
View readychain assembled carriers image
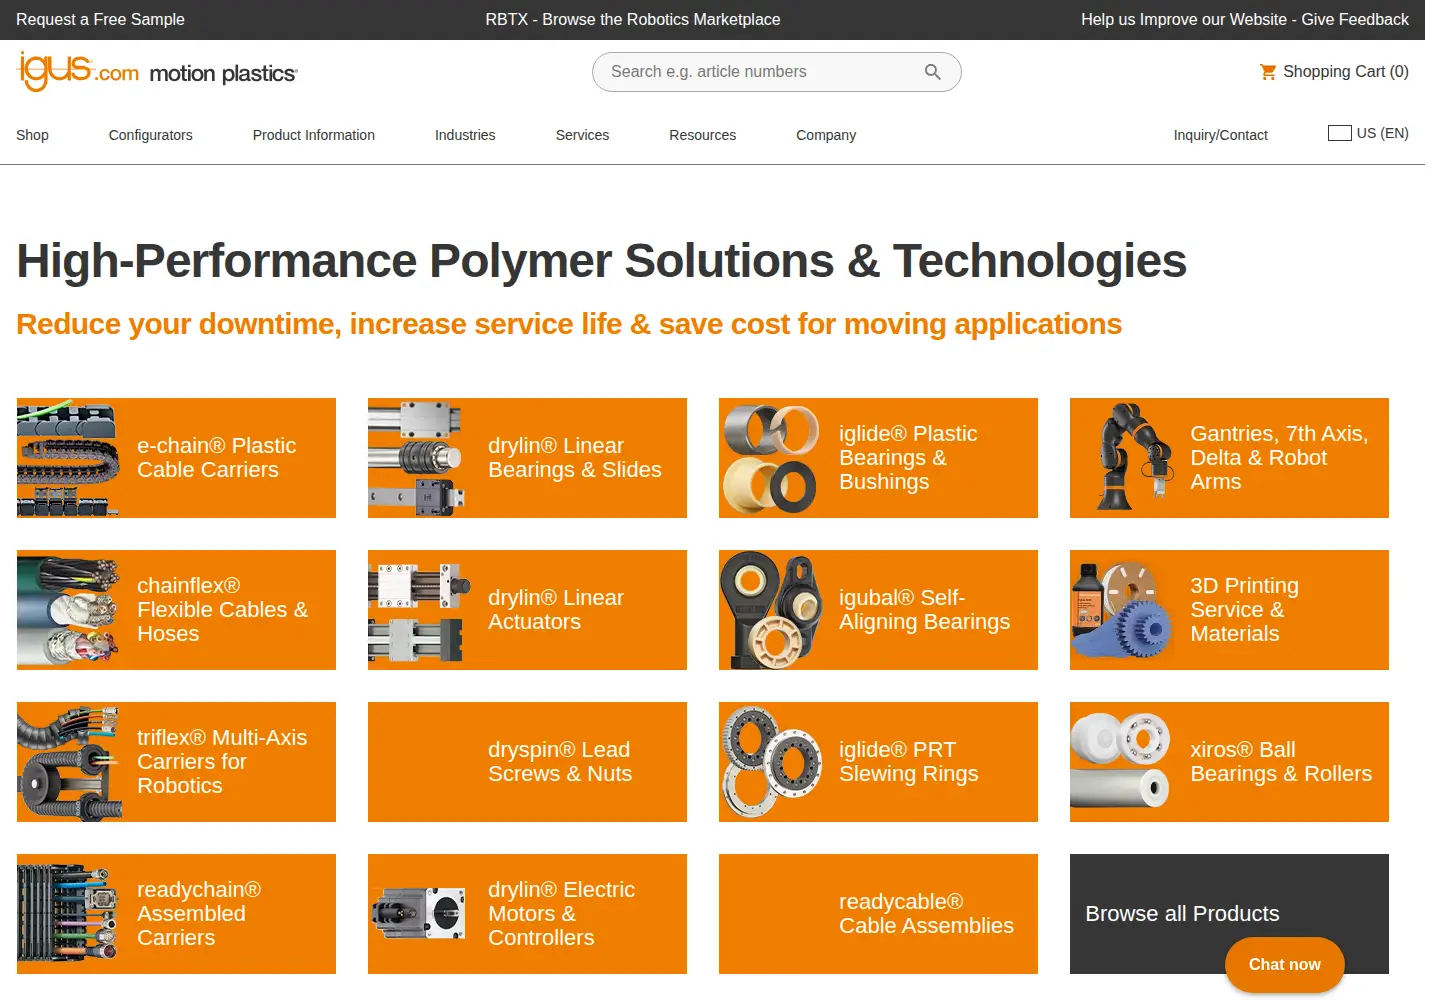click(x=69, y=914)
